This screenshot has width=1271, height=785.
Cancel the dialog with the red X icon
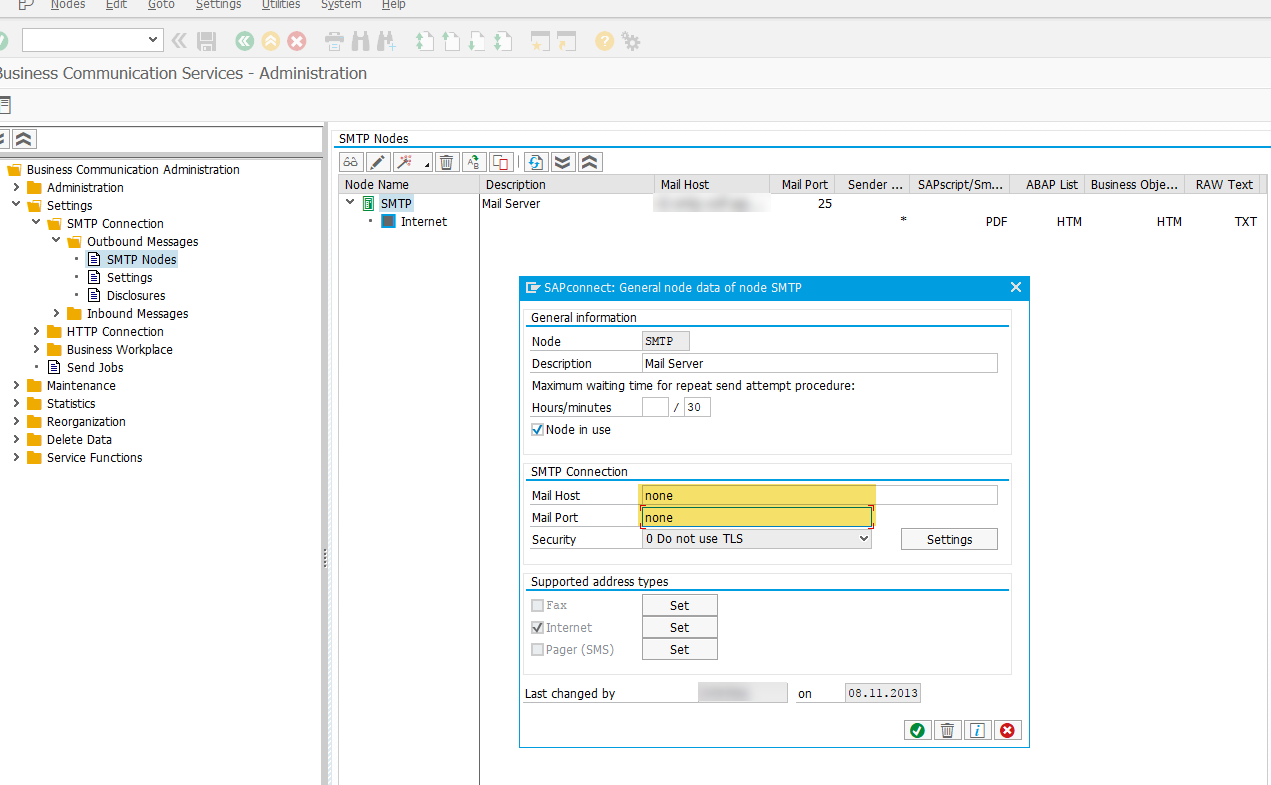1007,731
